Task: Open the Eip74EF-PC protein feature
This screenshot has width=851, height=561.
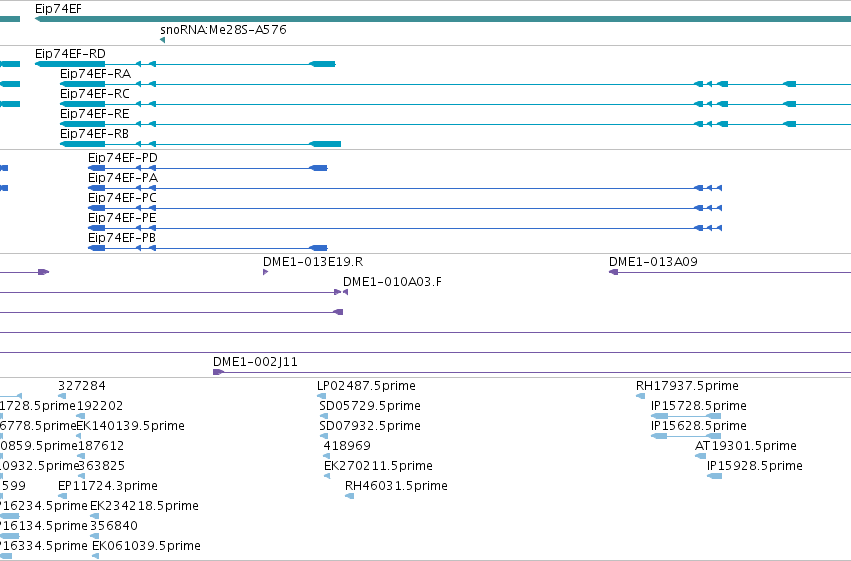Action: pyautogui.click(x=405, y=208)
